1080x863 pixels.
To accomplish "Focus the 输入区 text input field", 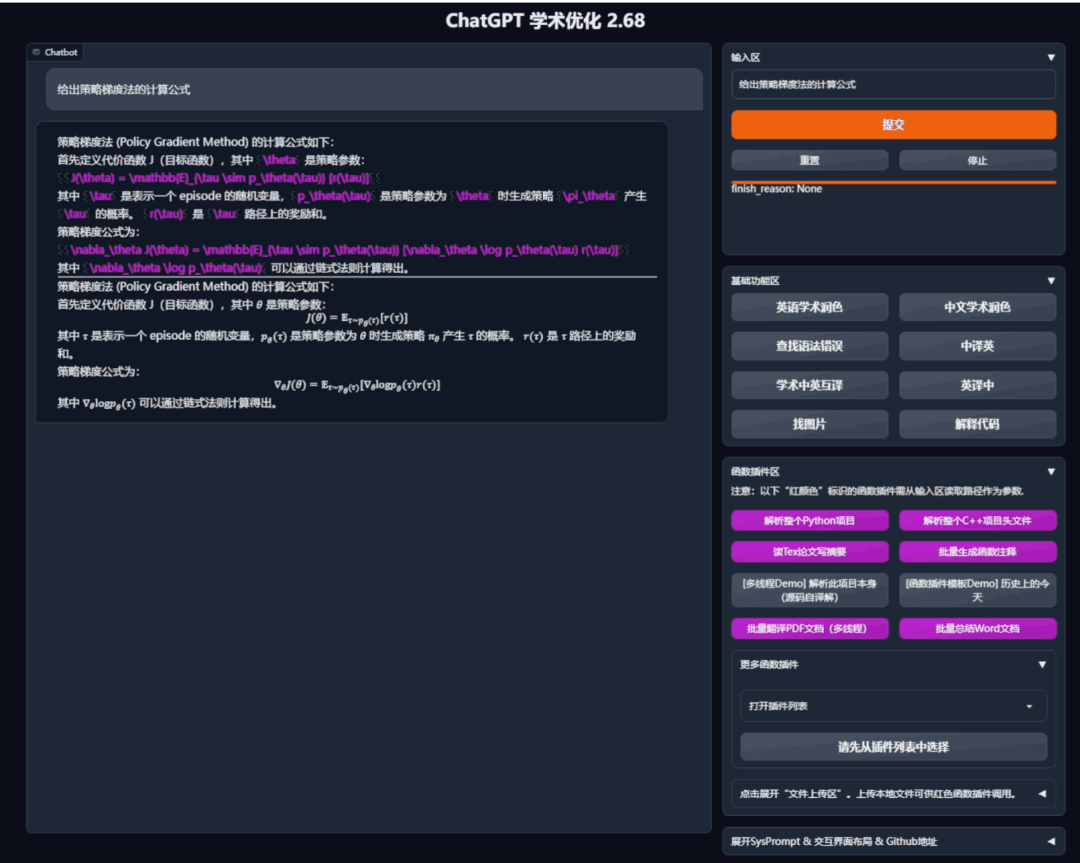I will 893,85.
